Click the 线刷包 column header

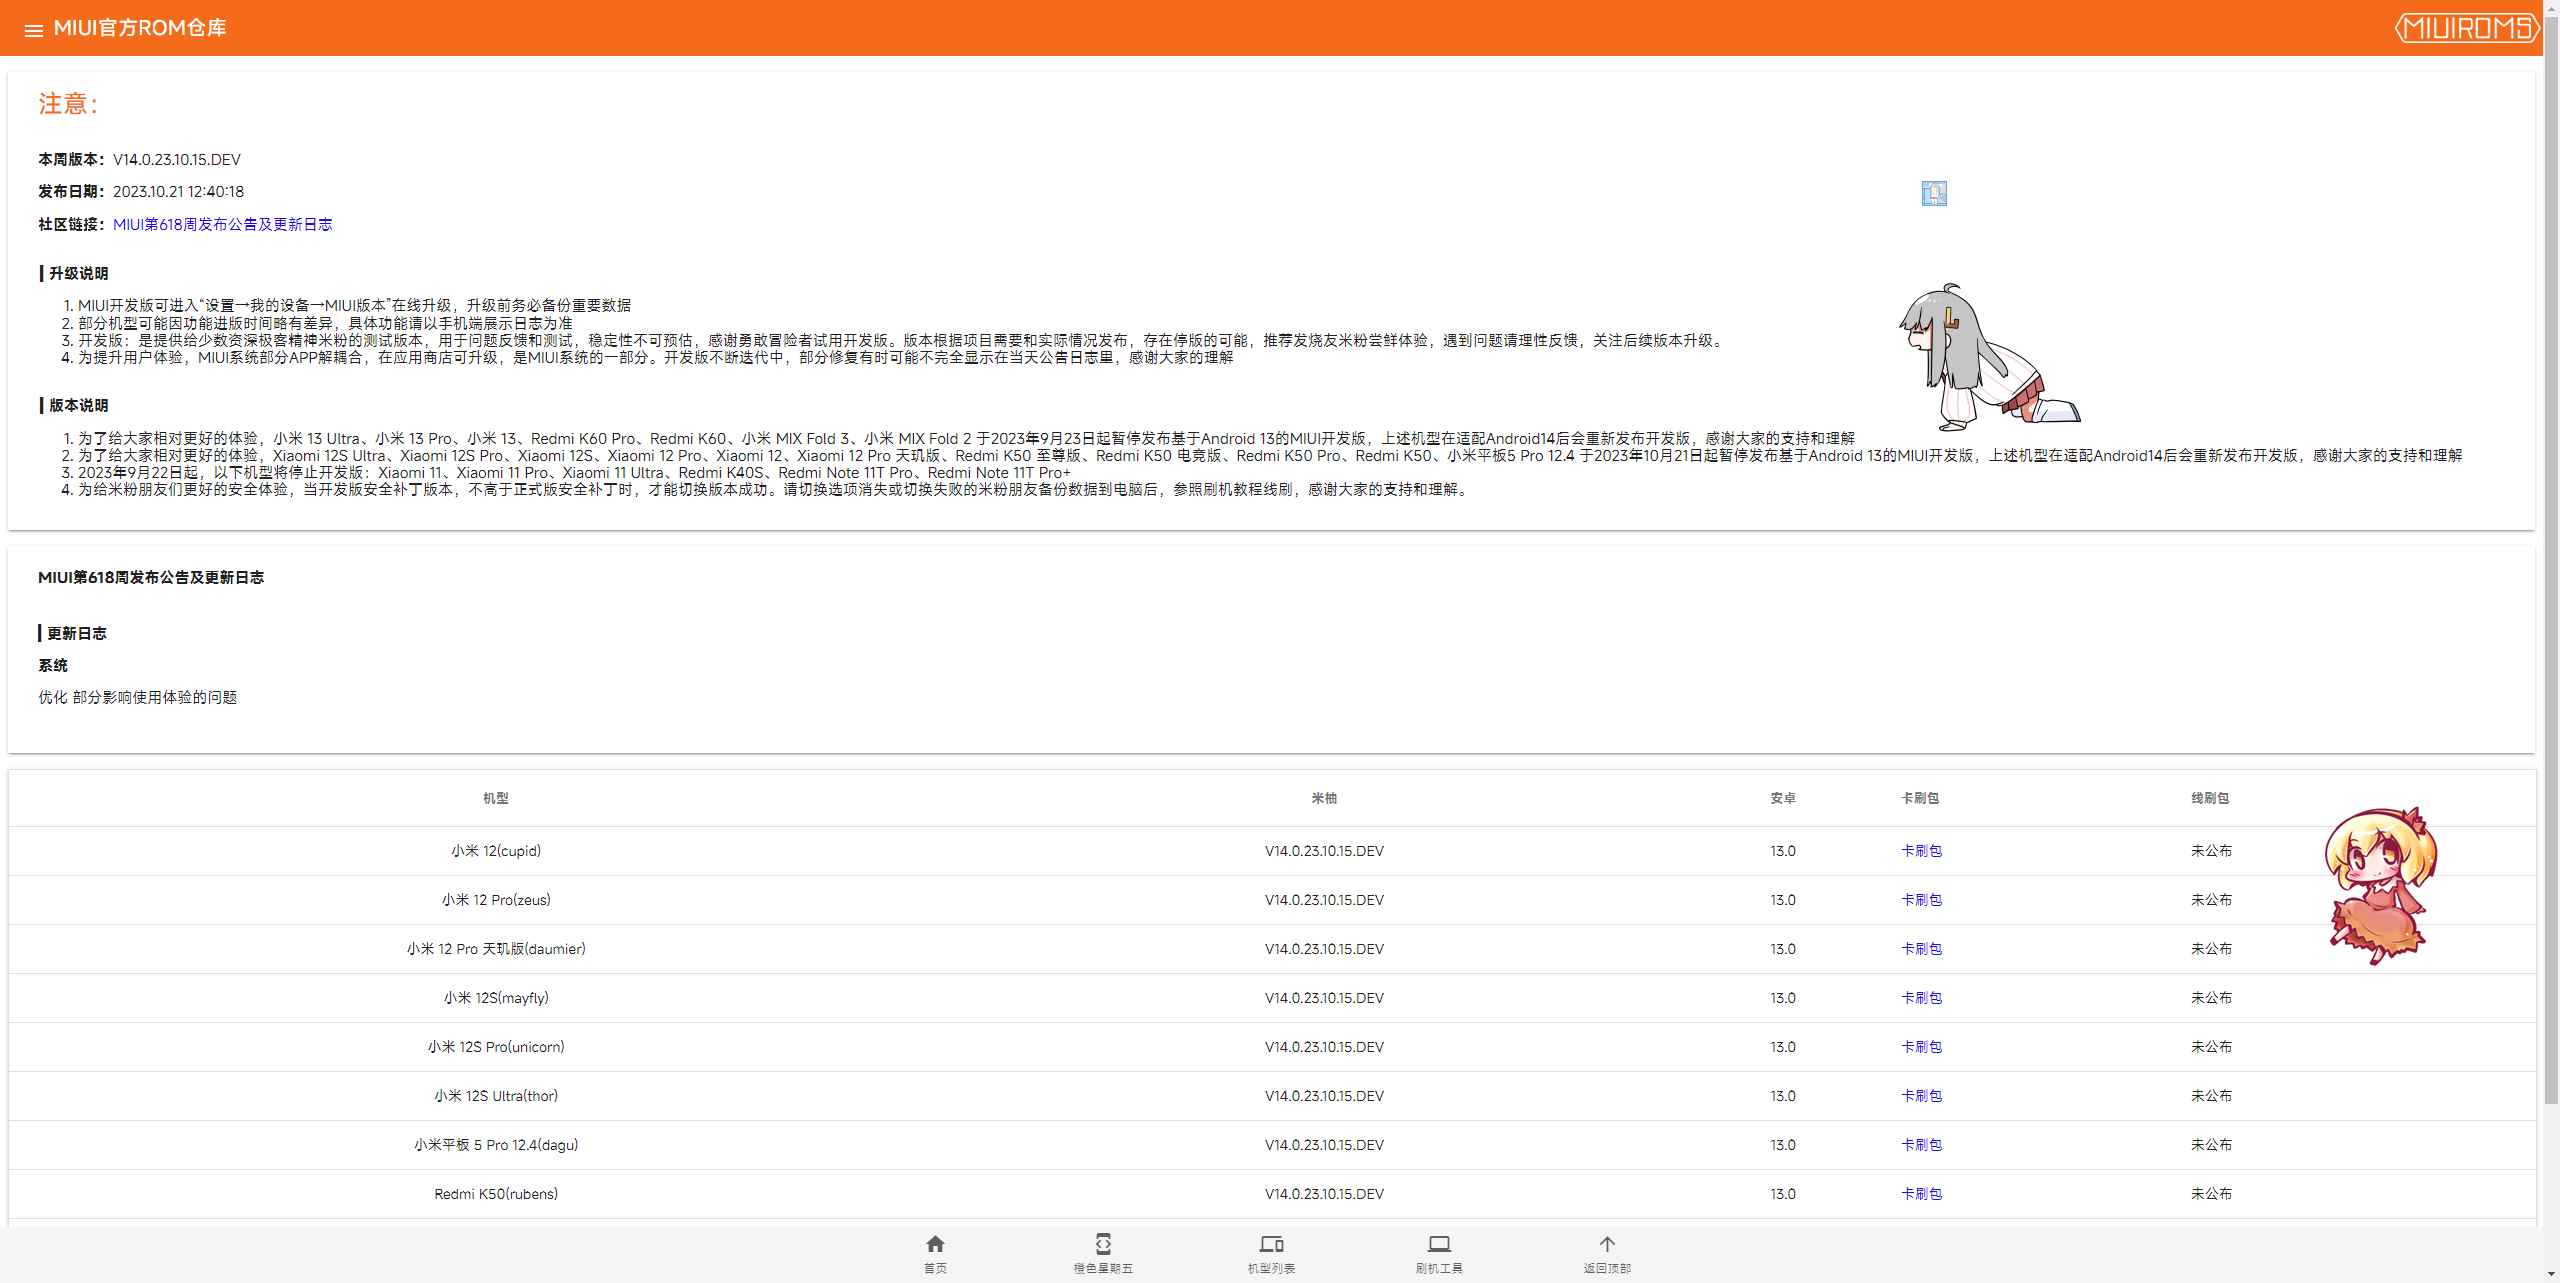pyautogui.click(x=2210, y=798)
